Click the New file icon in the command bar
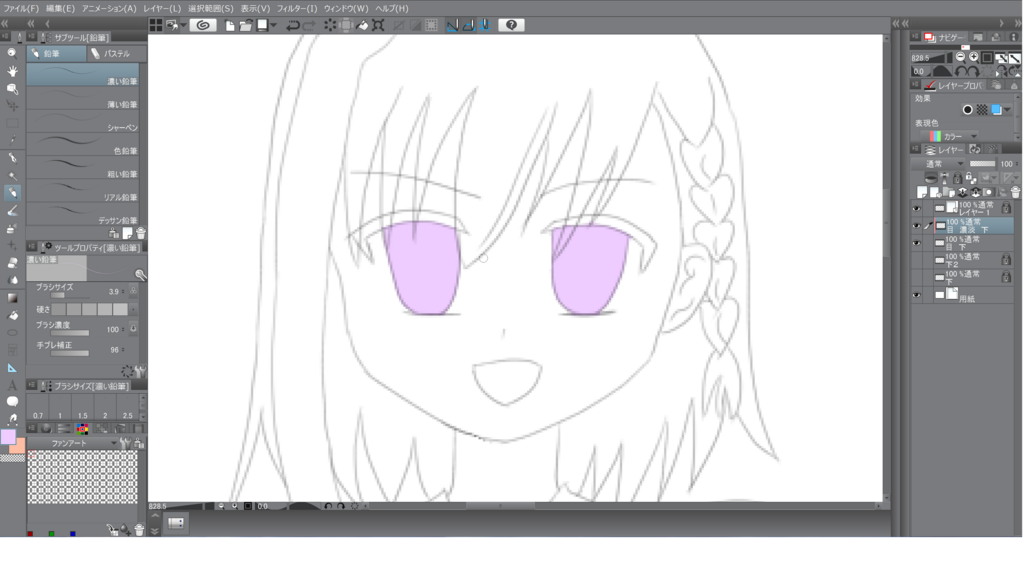Image resolution: width=1024 pixels, height=576 pixels. point(230,25)
